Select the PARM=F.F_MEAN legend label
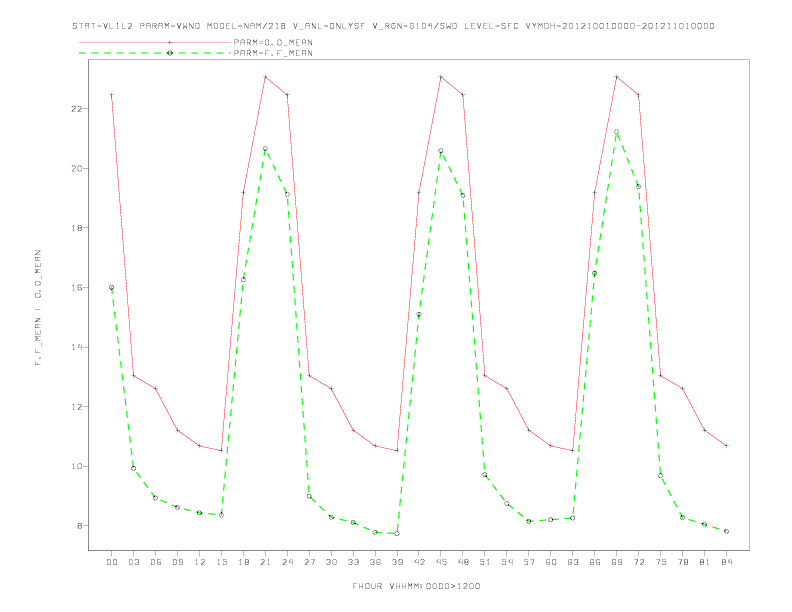 click(273, 53)
